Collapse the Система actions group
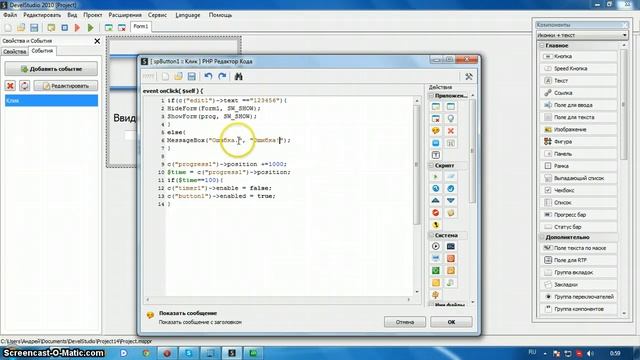This screenshot has width=640, height=360. pyautogui.click(x=431, y=236)
